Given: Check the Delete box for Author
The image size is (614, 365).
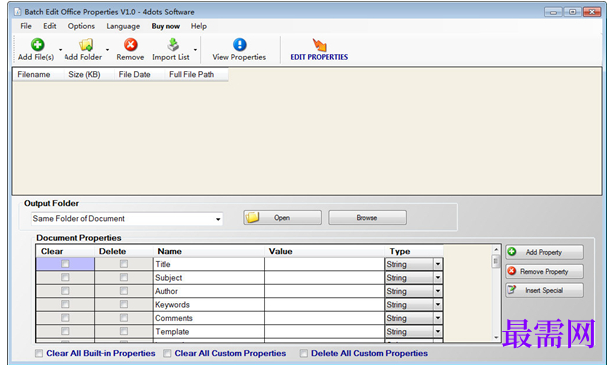Looking at the screenshot, I should [x=124, y=291].
